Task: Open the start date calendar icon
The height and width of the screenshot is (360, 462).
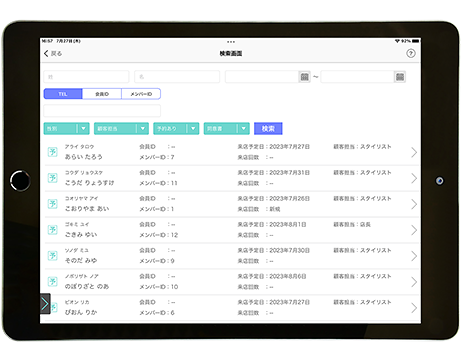Action: click(304, 77)
